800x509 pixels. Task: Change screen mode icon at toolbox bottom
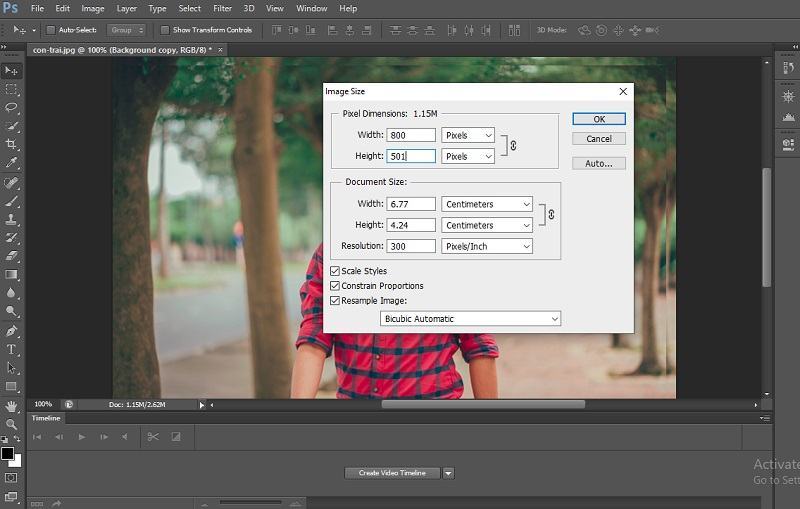11,496
